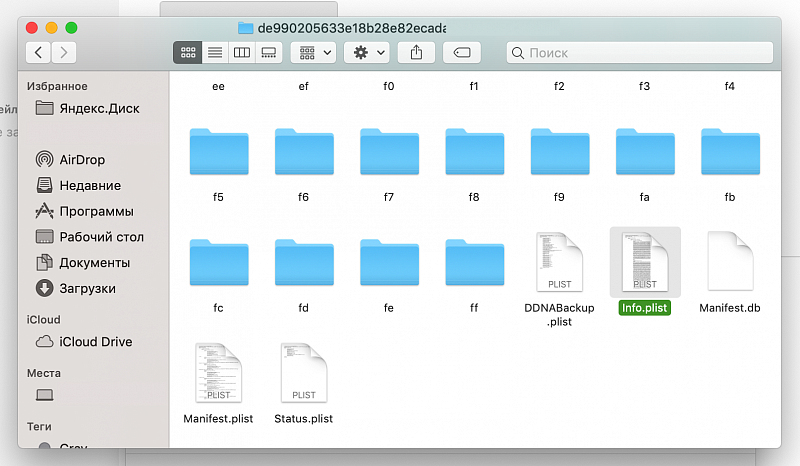Open Программы in the sidebar

click(96, 212)
